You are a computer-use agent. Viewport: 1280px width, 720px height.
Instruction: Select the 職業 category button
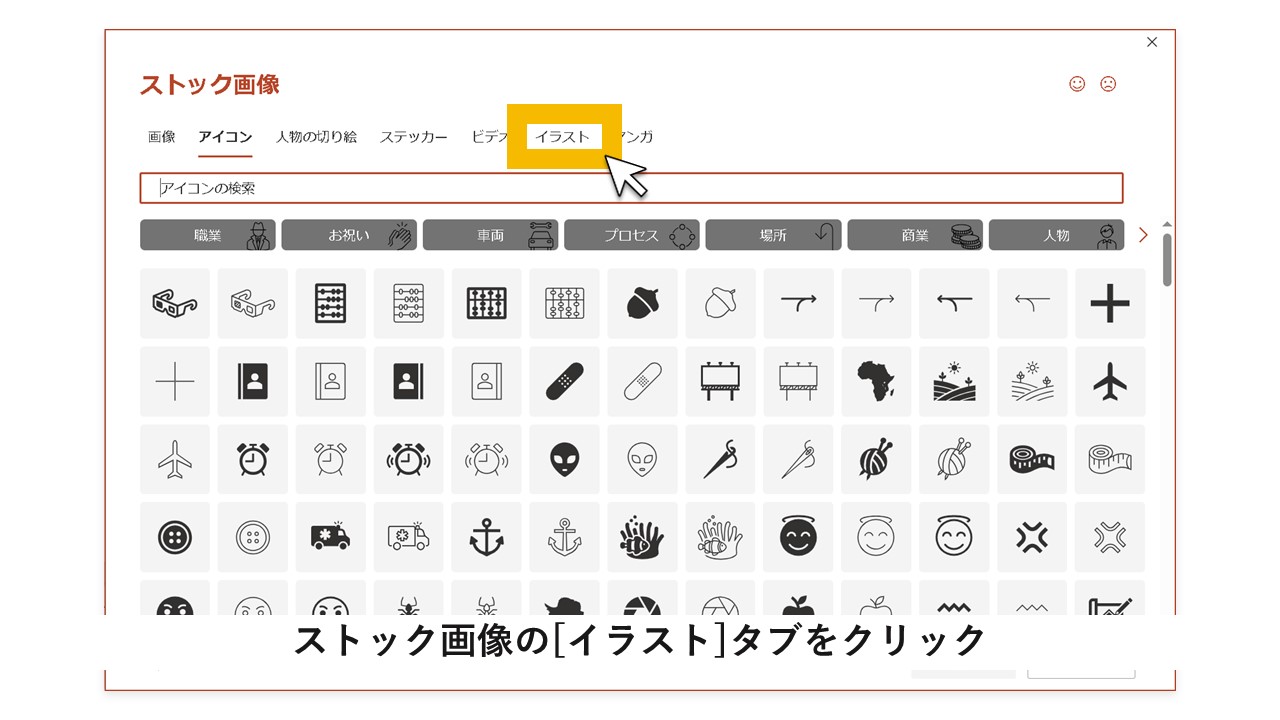click(x=207, y=234)
